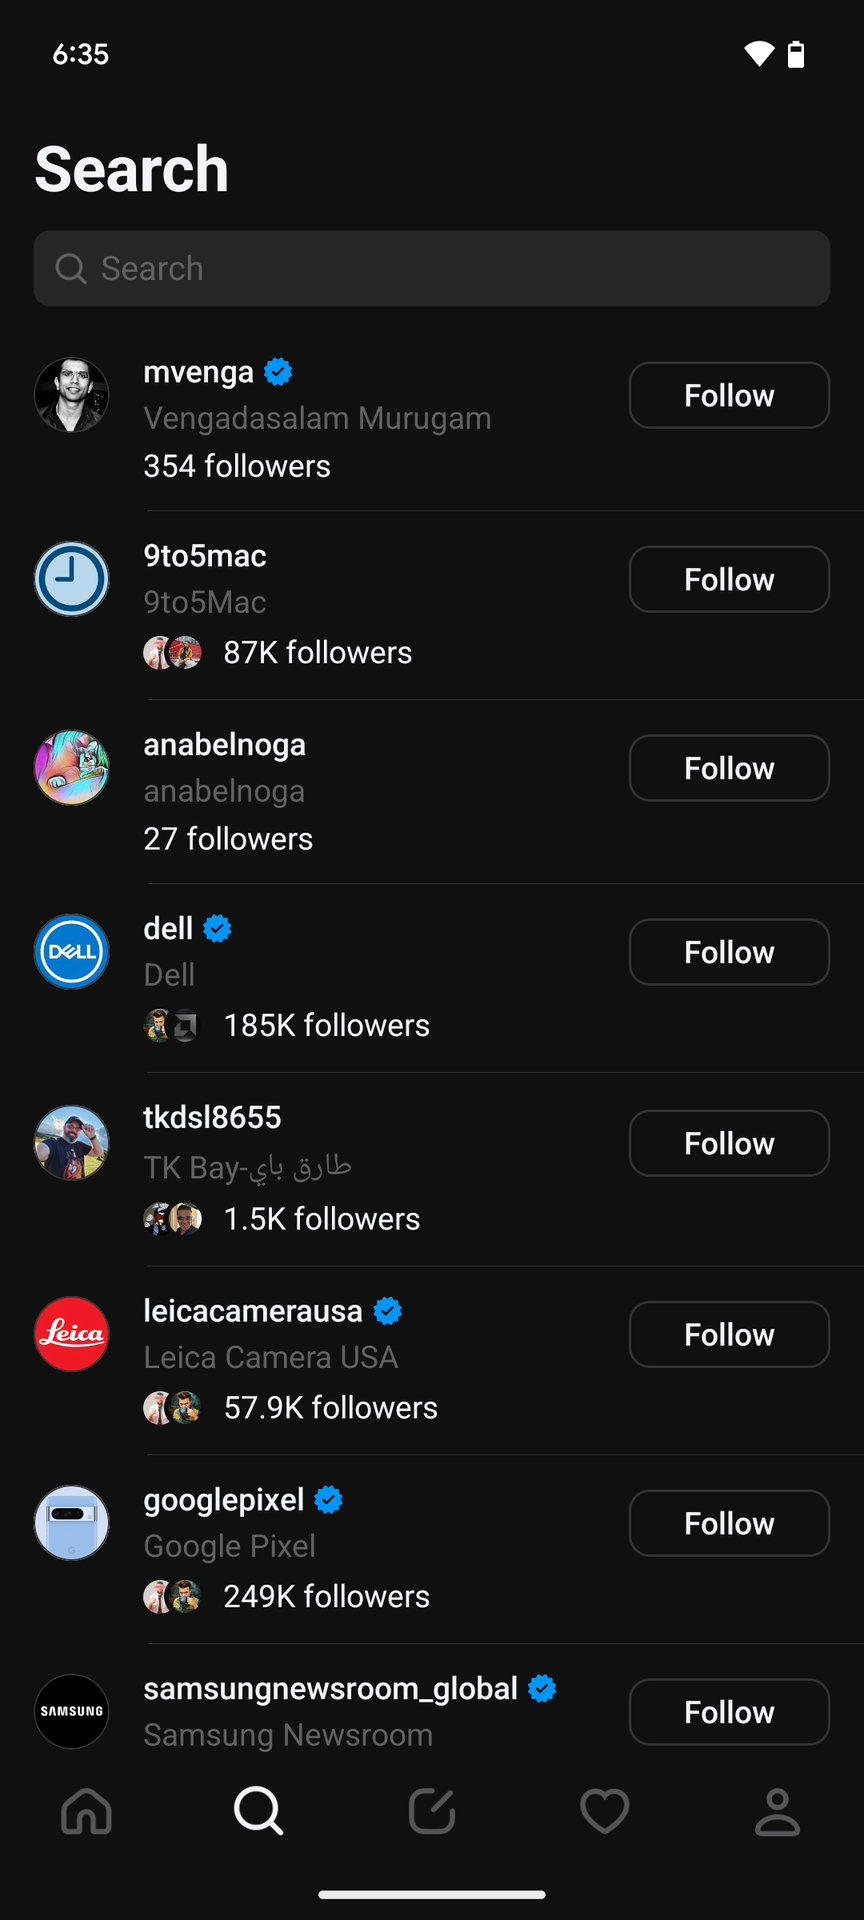Viewport: 864px width, 1920px height.
Task: Open the Home tab icon
Action: coord(87,1811)
